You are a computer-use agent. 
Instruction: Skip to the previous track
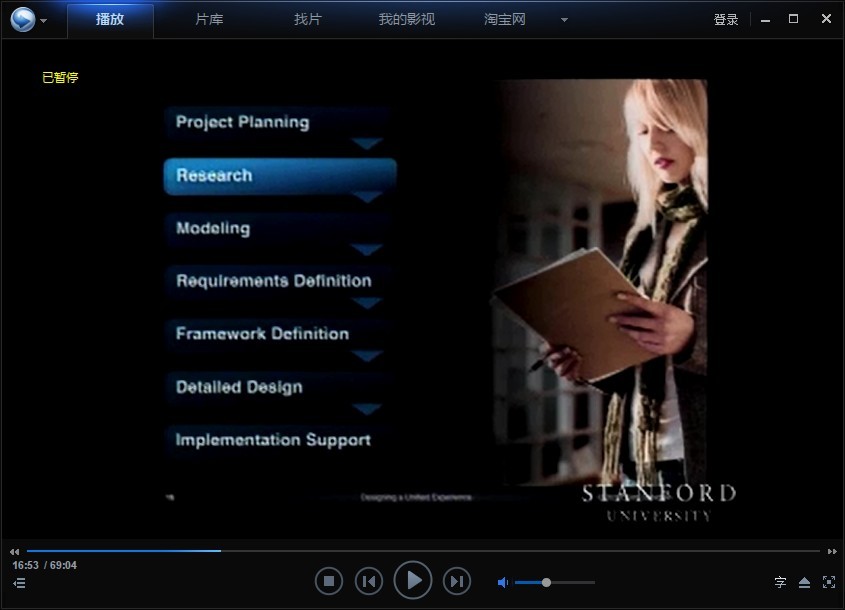coord(369,581)
